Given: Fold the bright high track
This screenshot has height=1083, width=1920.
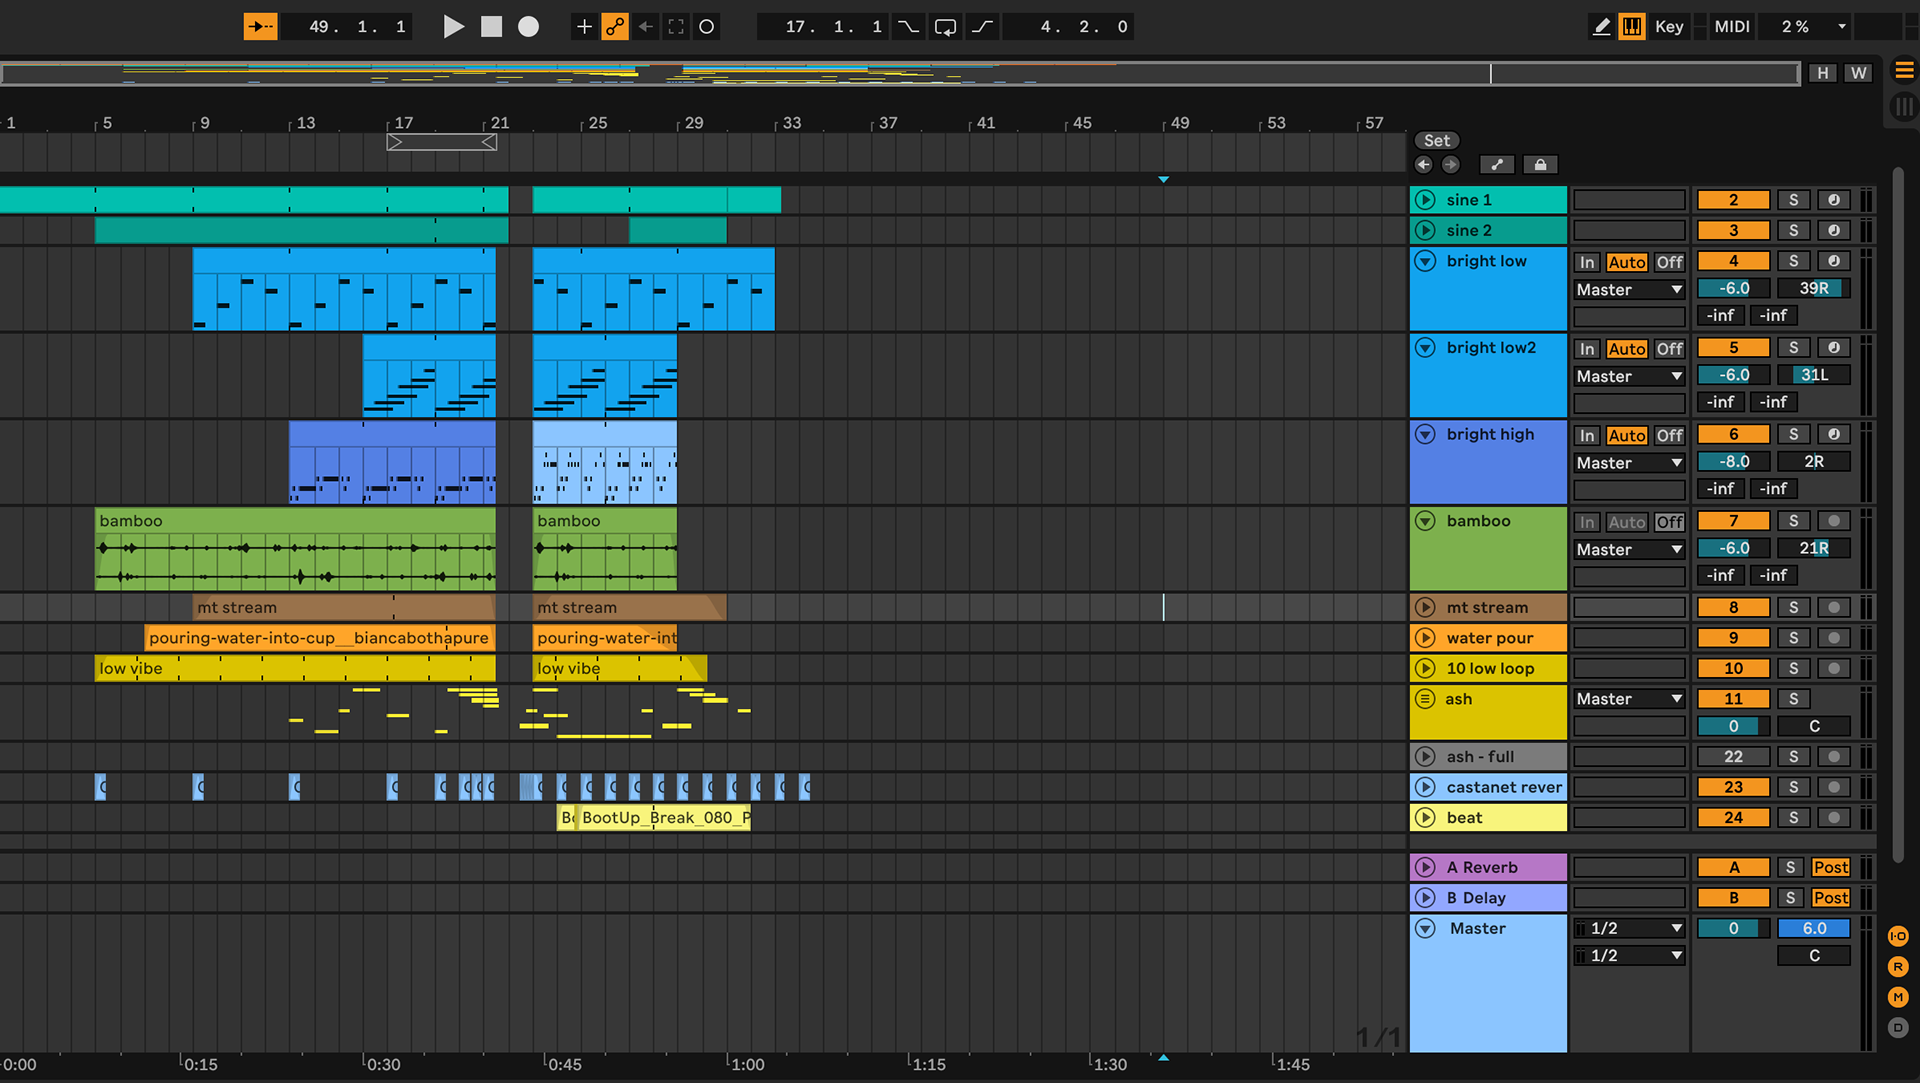Looking at the screenshot, I should click(1426, 435).
